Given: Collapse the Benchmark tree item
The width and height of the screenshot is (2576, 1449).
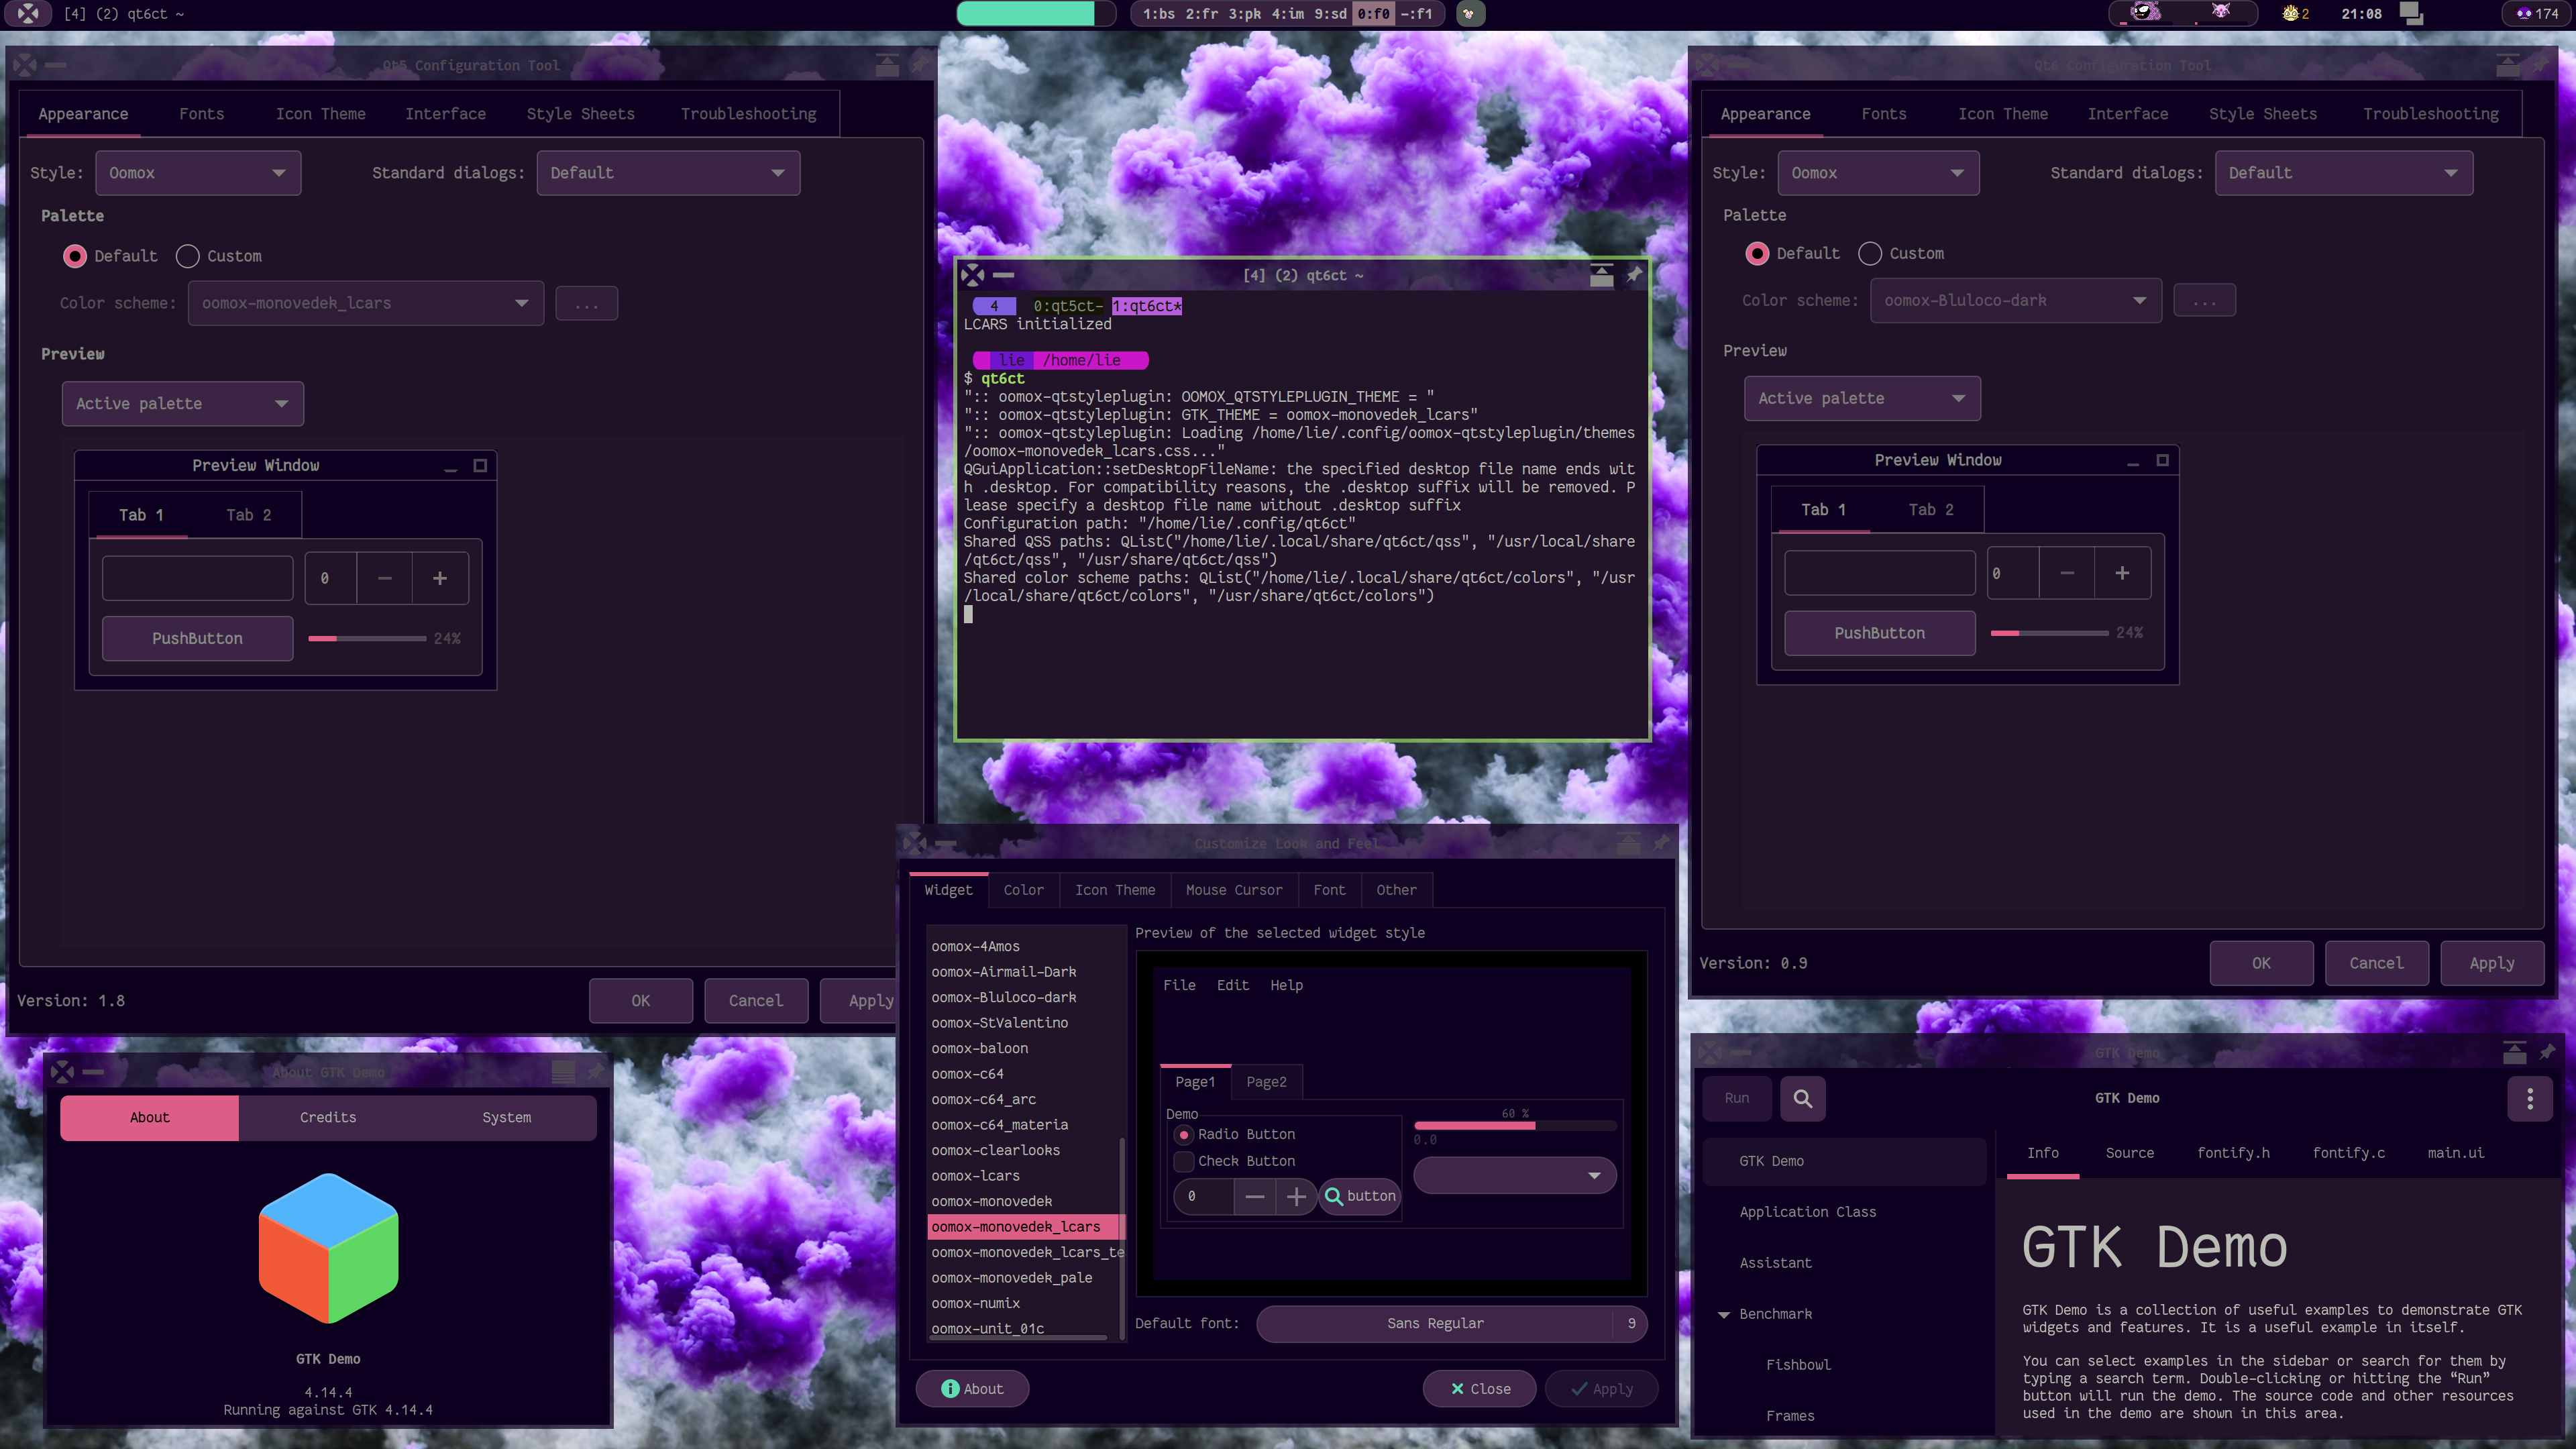Looking at the screenshot, I should [1724, 1314].
